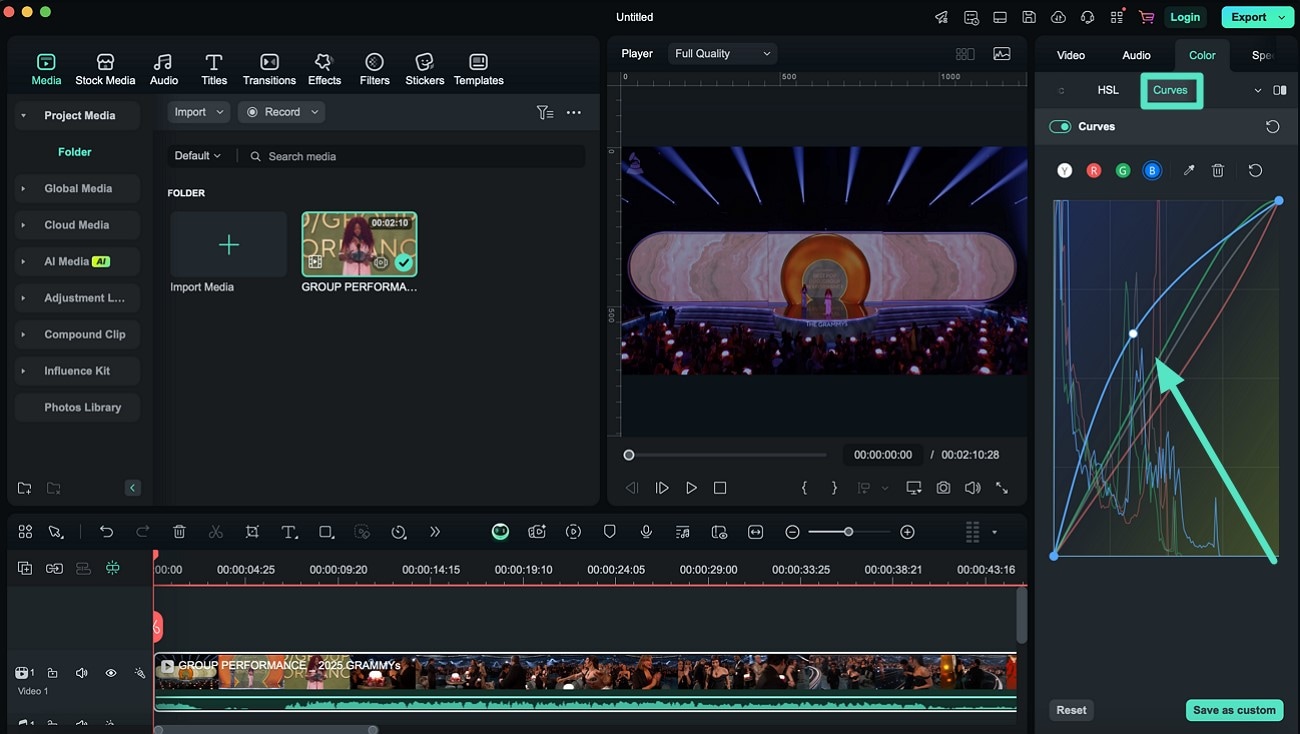Image resolution: width=1300 pixels, height=734 pixels.
Task: Collapse the Project Media tree
Action: click(x=24, y=116)
